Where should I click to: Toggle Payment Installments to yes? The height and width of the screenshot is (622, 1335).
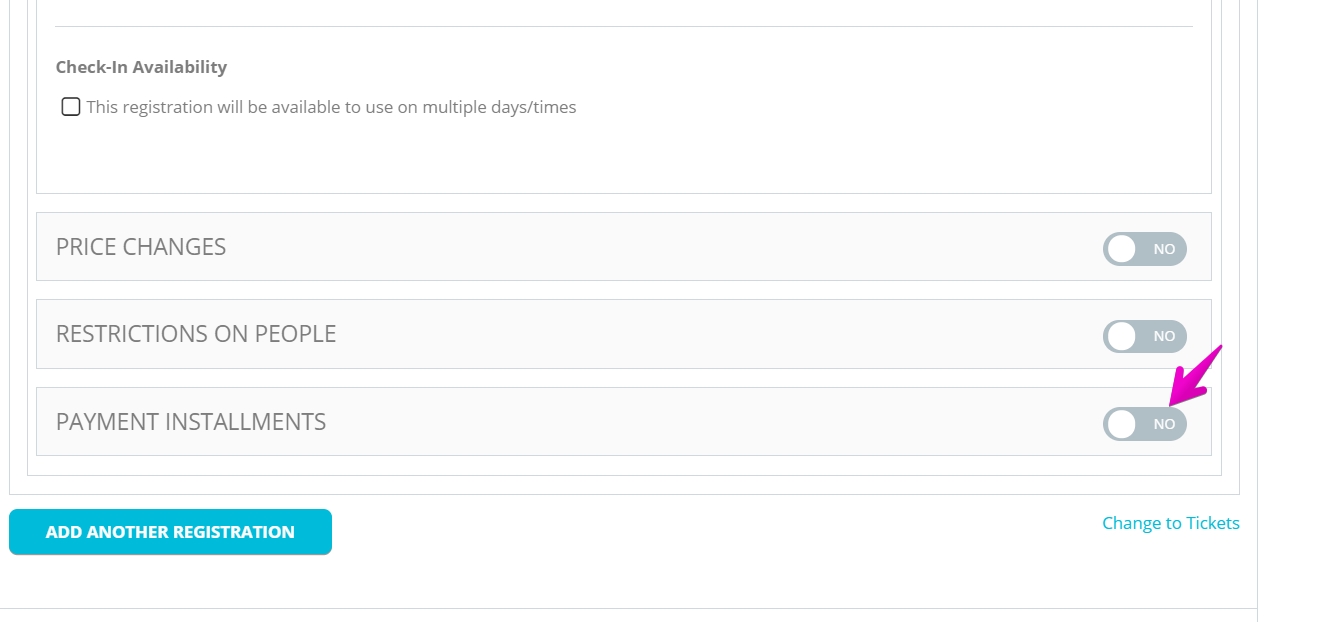[x=1145, y=424]
